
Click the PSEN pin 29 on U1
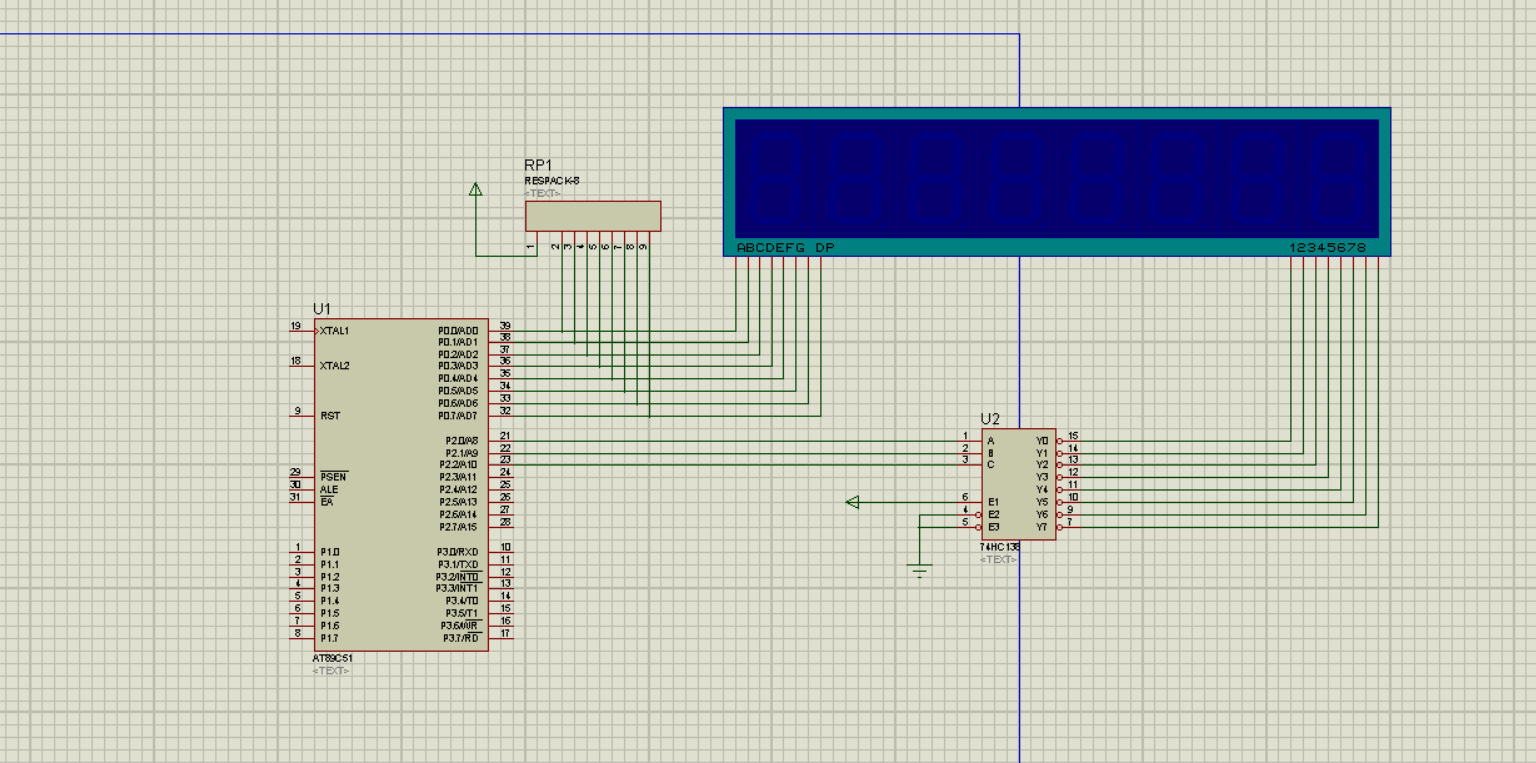[303, 477]
